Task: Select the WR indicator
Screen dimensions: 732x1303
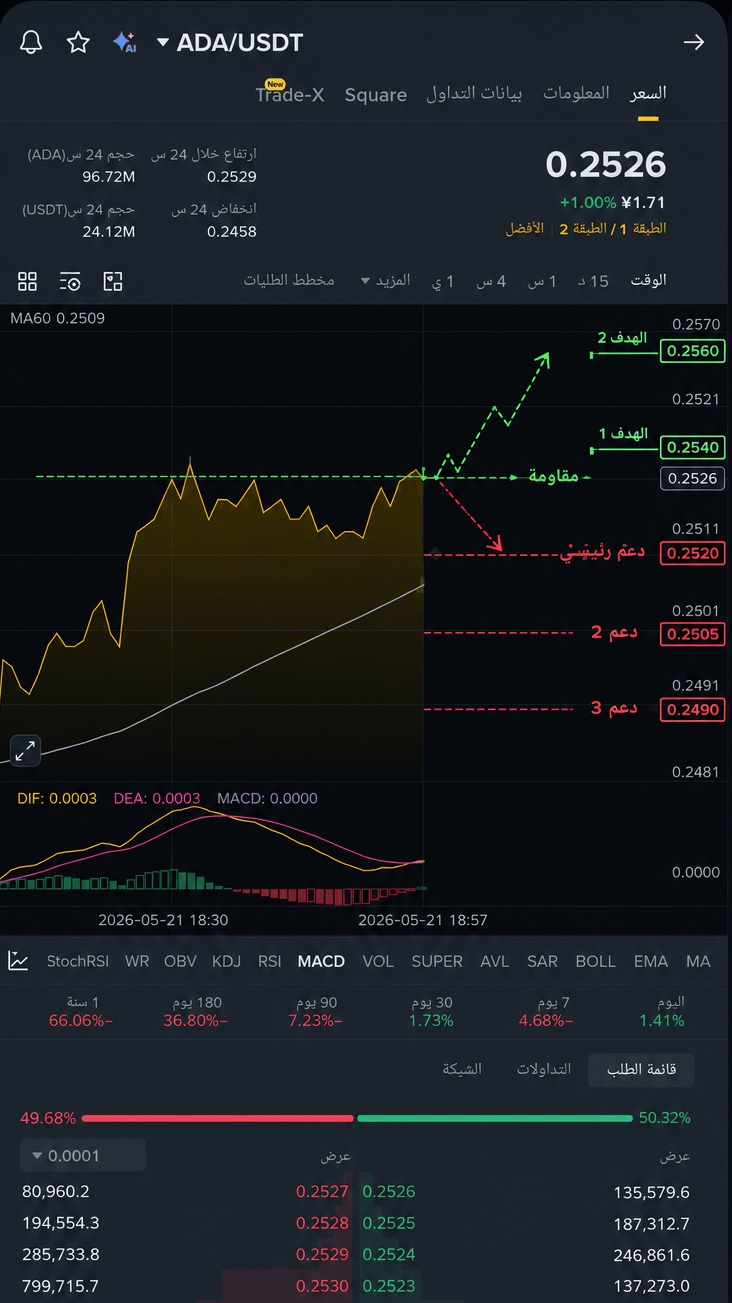Action: 137,961
